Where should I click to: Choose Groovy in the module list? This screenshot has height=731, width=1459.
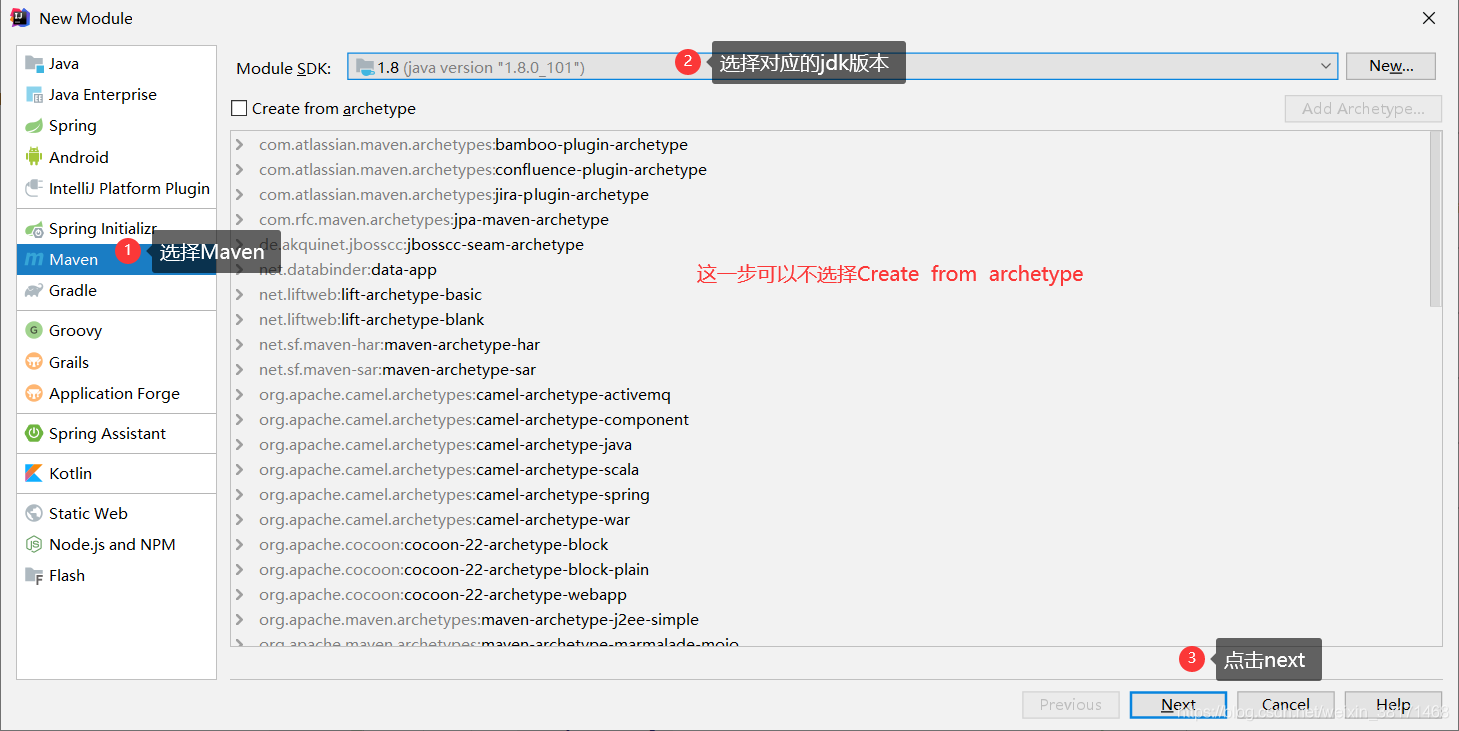(x=116, y=331)
